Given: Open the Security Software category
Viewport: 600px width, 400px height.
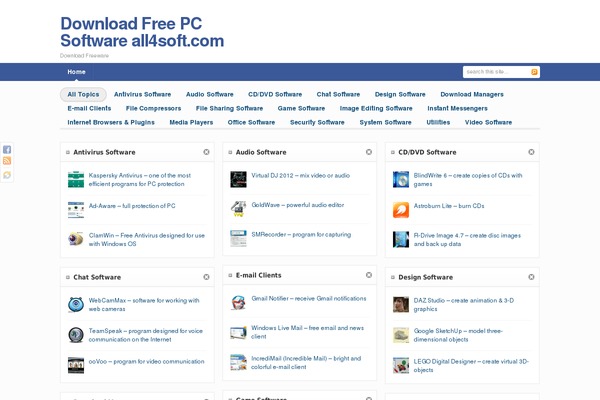Looking at the screenshot, I should tap(317, 122).
